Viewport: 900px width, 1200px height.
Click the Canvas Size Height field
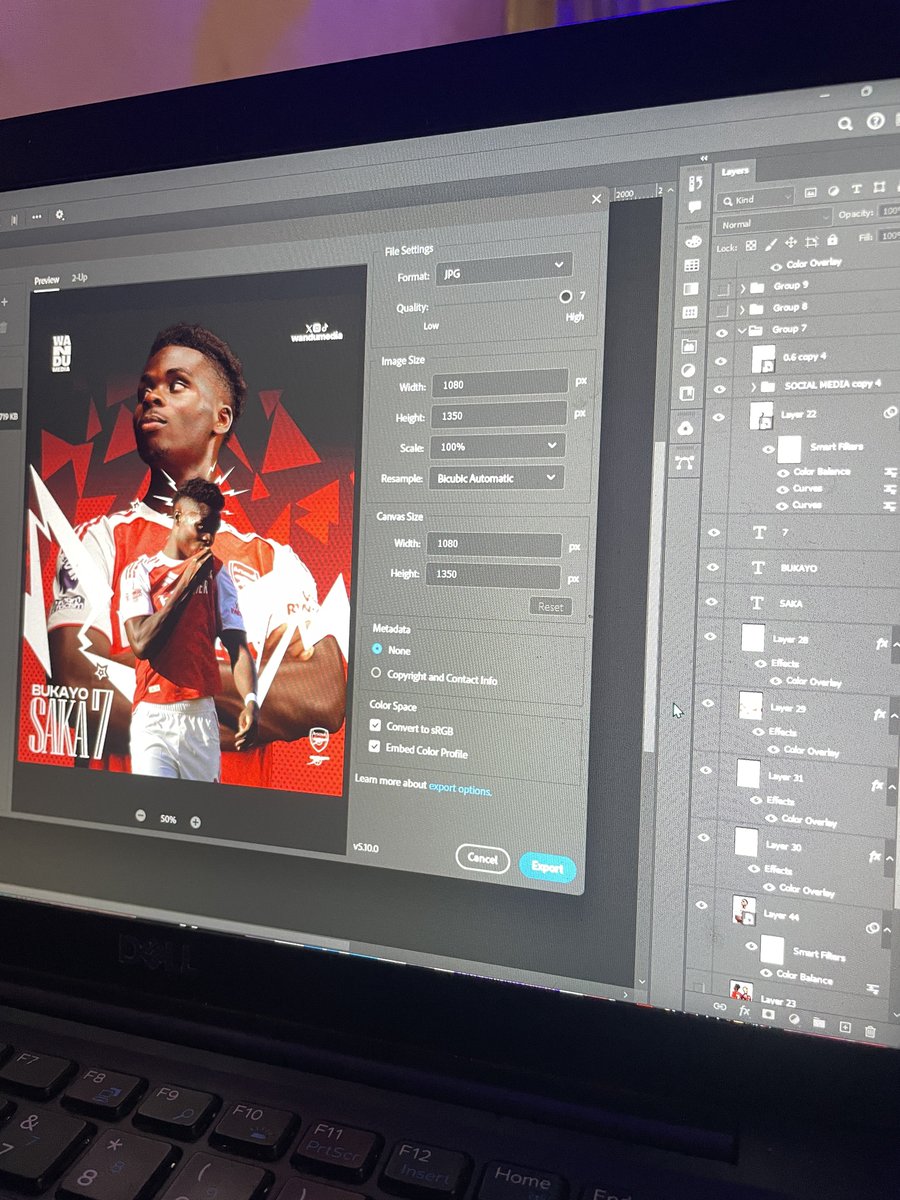click(493, 575)
